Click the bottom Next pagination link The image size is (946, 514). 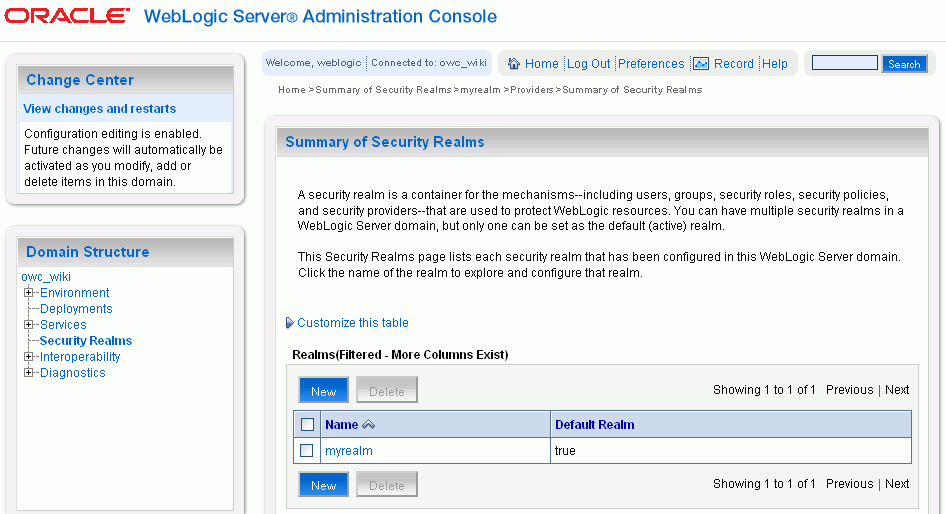[897, 484]
